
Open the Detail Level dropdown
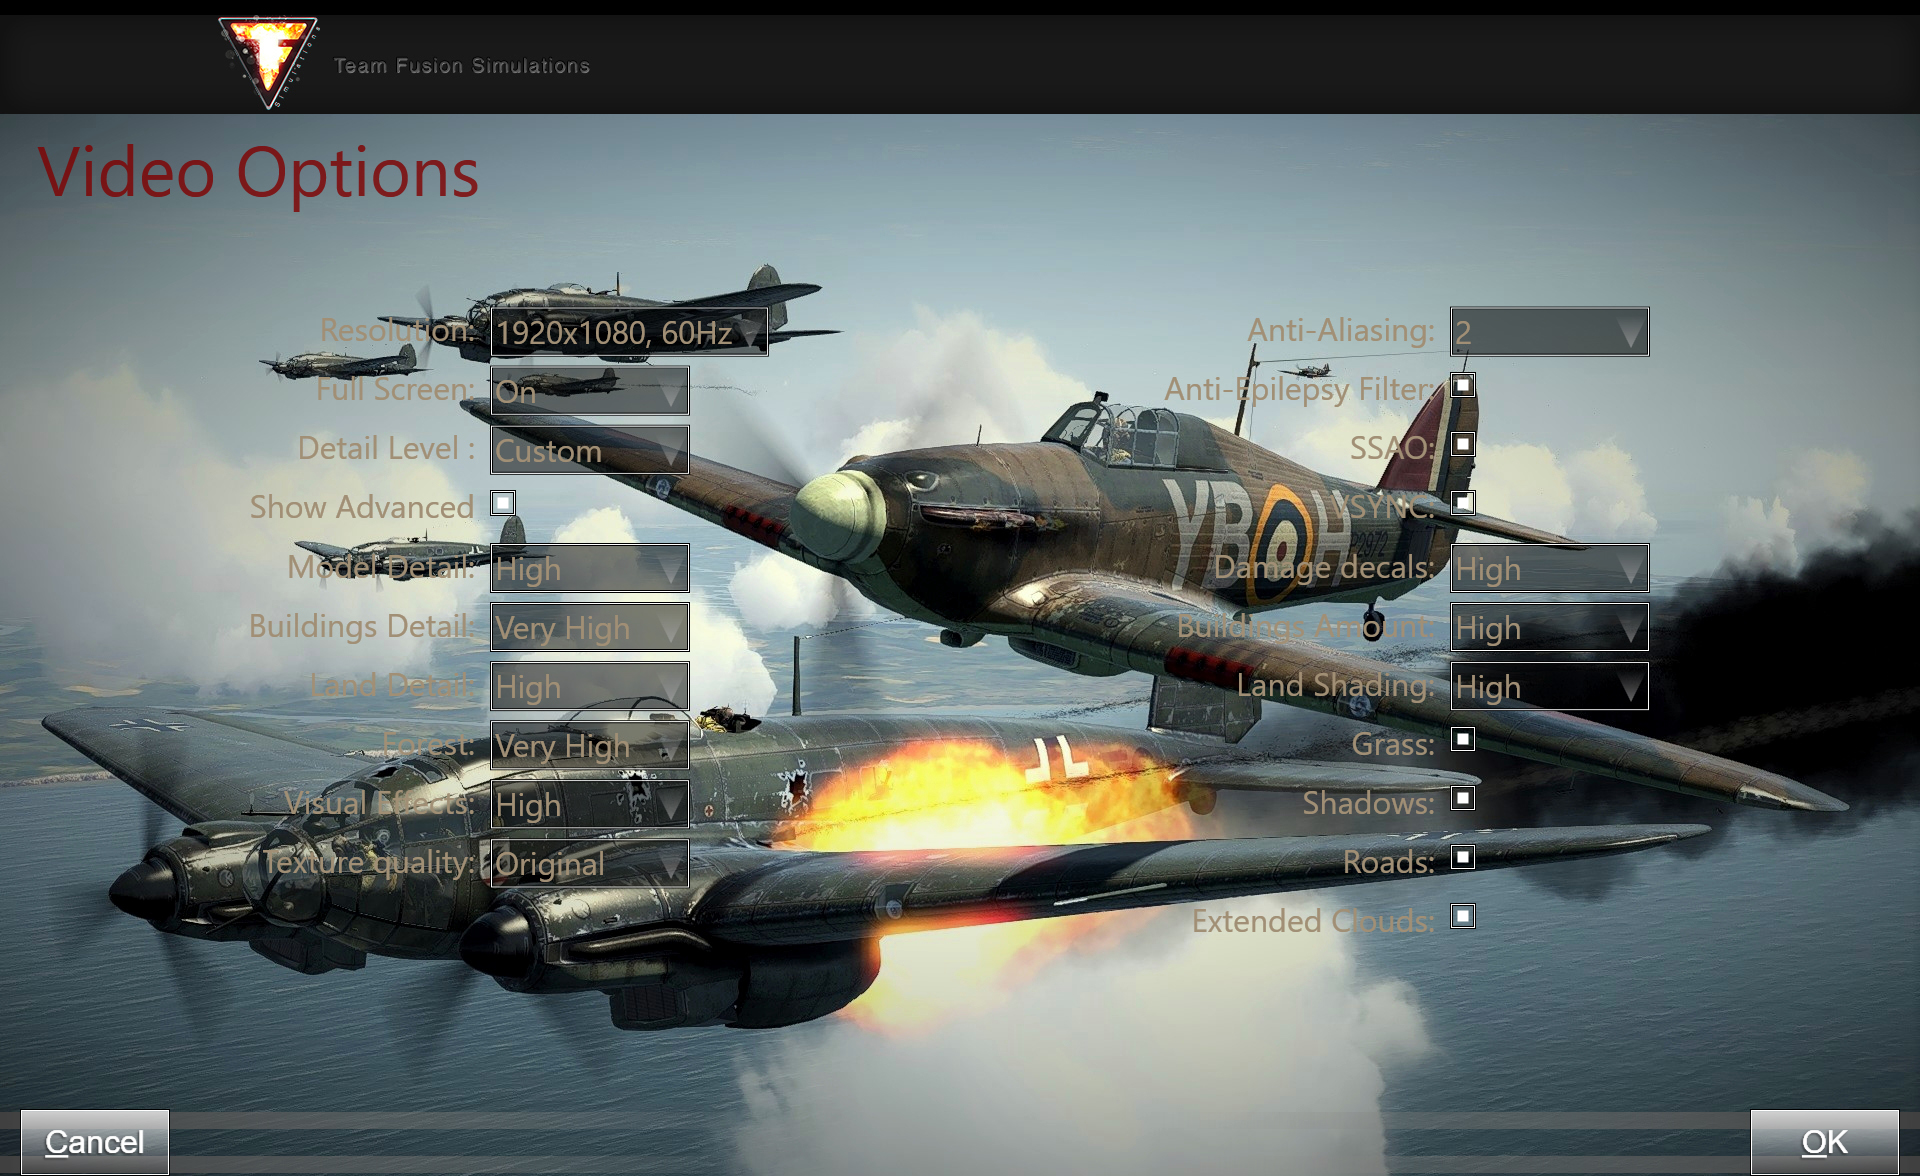coord(590,450)
